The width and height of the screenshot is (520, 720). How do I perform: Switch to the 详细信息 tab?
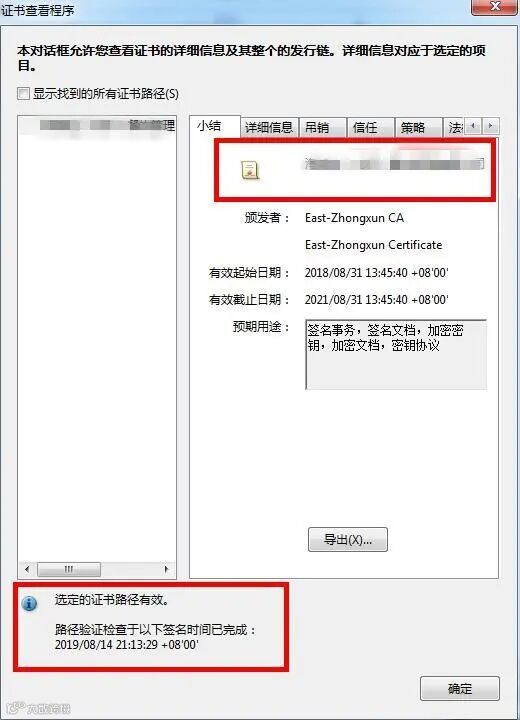pos(269,127)
